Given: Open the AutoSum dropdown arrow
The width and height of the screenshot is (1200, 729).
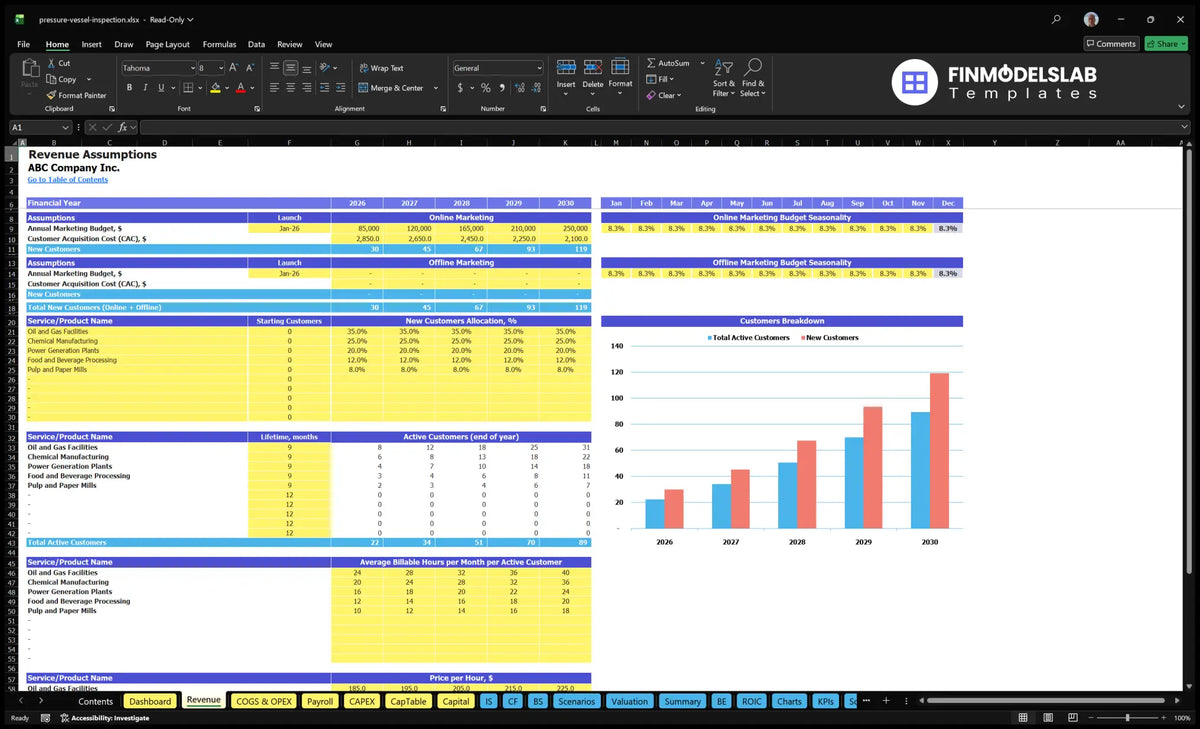Looking at the screenshot, I should (x=703, y=63).
